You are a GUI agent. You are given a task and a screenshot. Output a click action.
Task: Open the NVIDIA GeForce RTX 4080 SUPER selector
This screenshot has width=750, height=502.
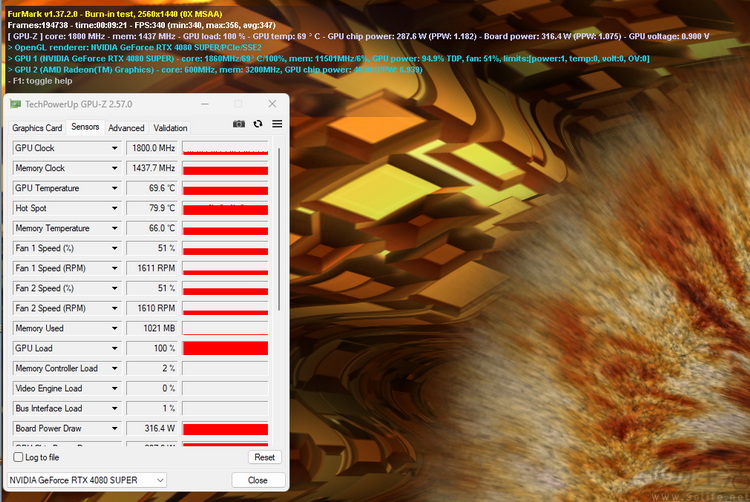pyautogui.click(x=87, y=480)
